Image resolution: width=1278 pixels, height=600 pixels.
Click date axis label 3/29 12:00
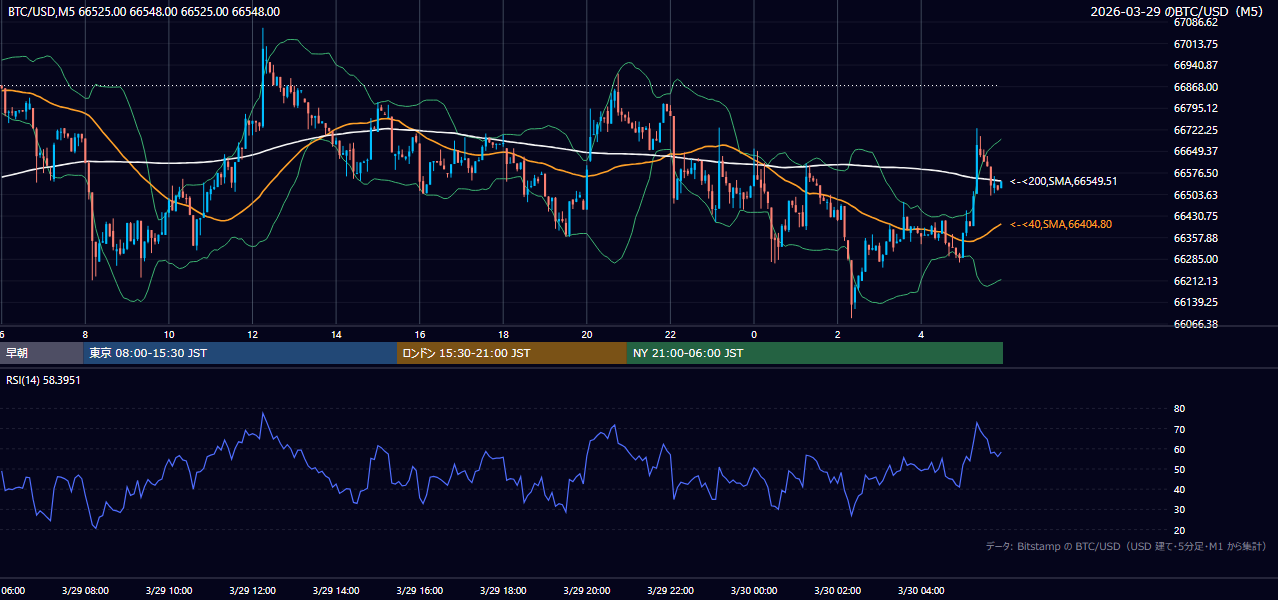[x=252, y=590]
